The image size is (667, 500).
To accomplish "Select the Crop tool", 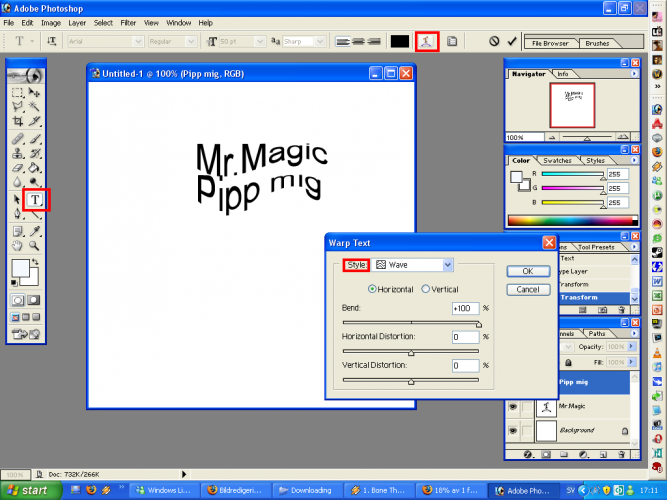I will coord(17,122).
